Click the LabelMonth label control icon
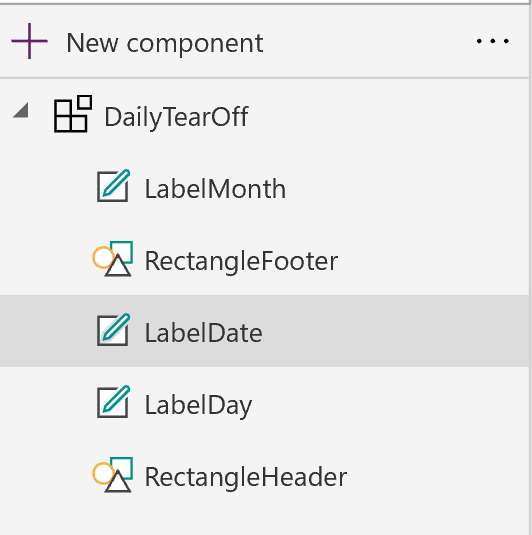Viewport: 532px width, 535px height. coord(114,186)
